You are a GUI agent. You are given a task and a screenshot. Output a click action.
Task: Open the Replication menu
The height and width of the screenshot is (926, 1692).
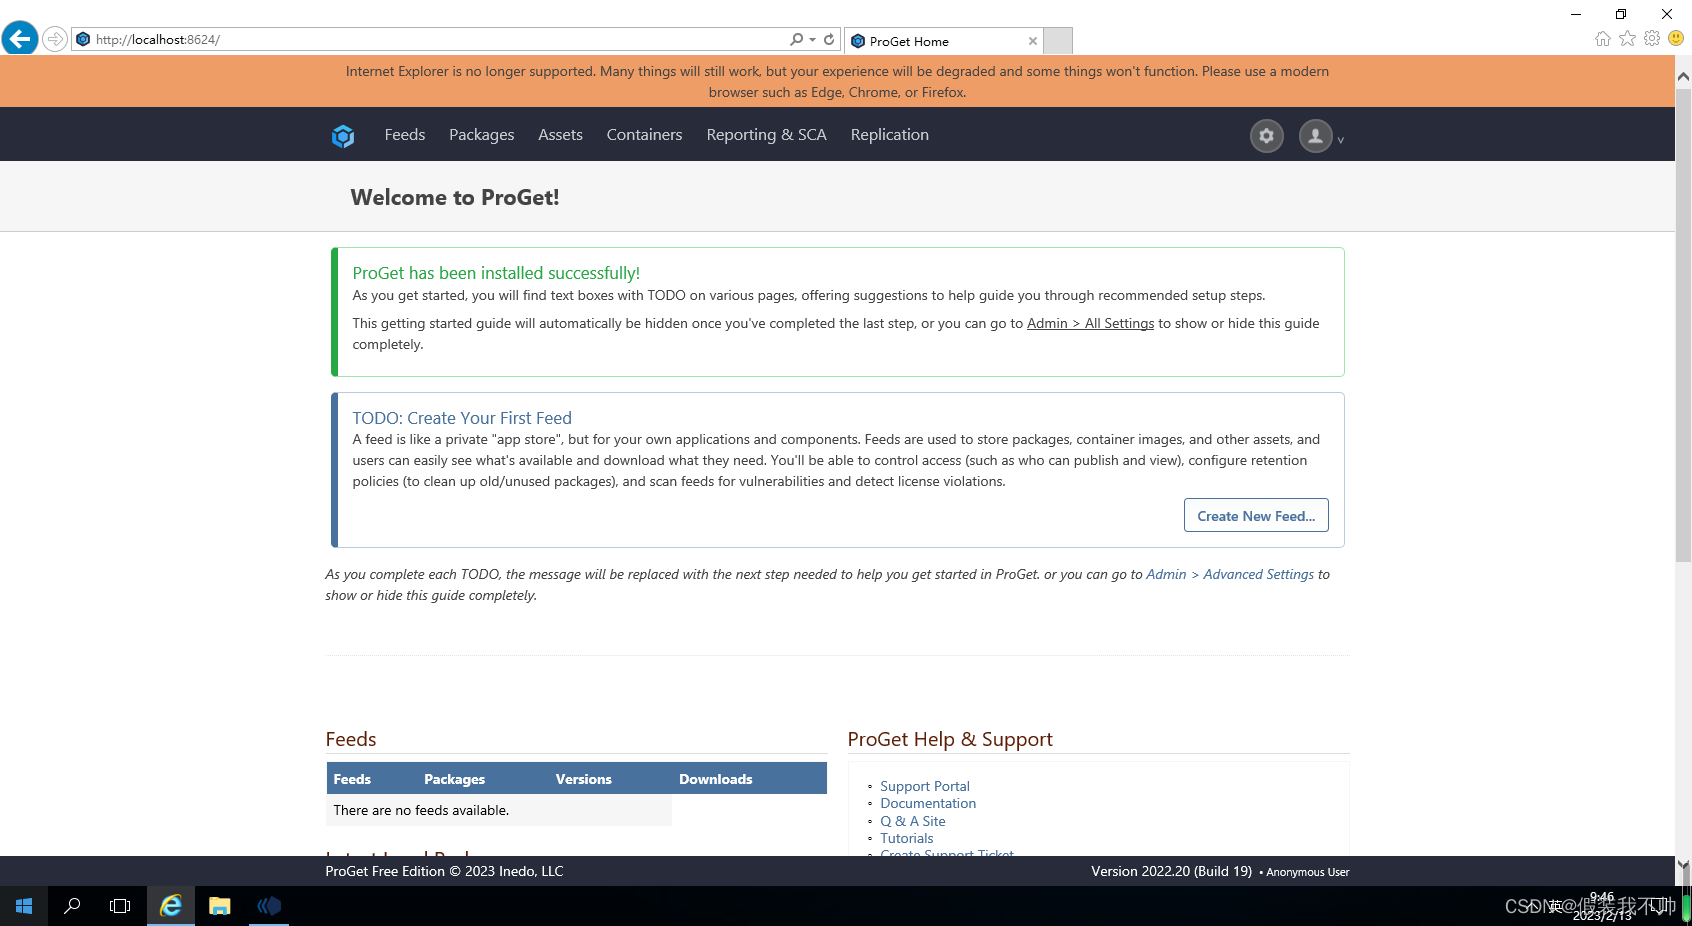tap(890, 135)
